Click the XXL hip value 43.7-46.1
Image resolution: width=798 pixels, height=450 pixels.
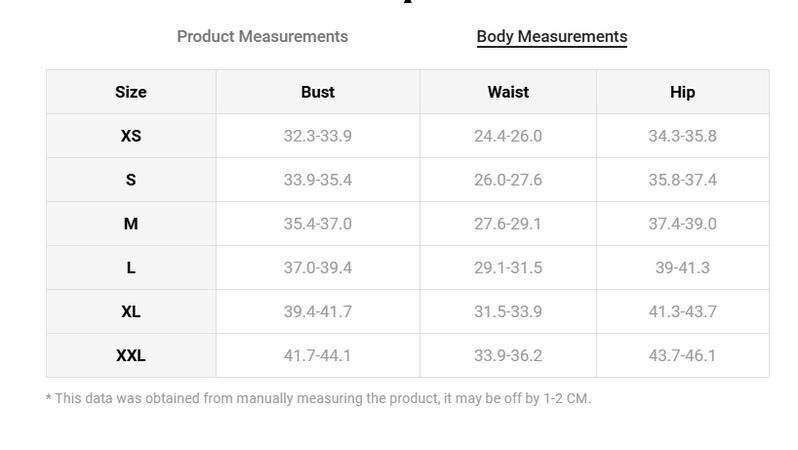(x=682, y=355)
